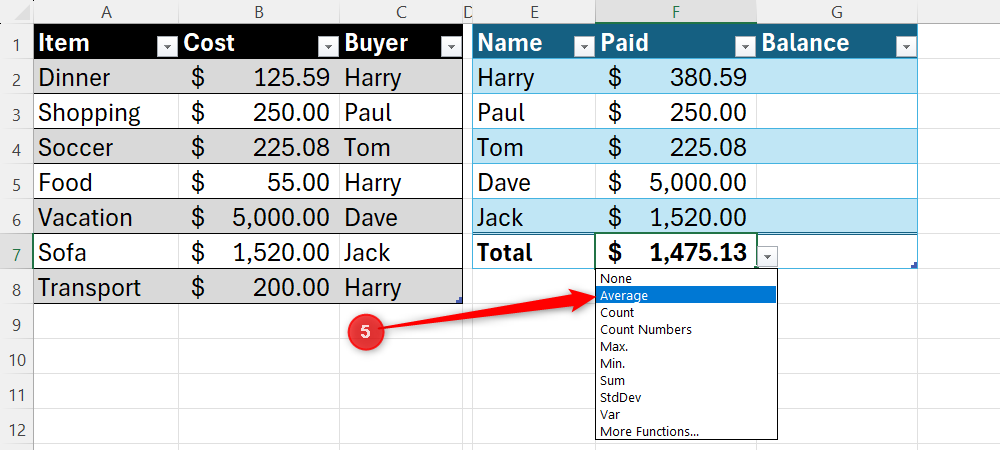Image resolution: width=1000 pixels, height=450 pixels.
Task: Open the Balance column filter dropdown
Action: point(906,46)
